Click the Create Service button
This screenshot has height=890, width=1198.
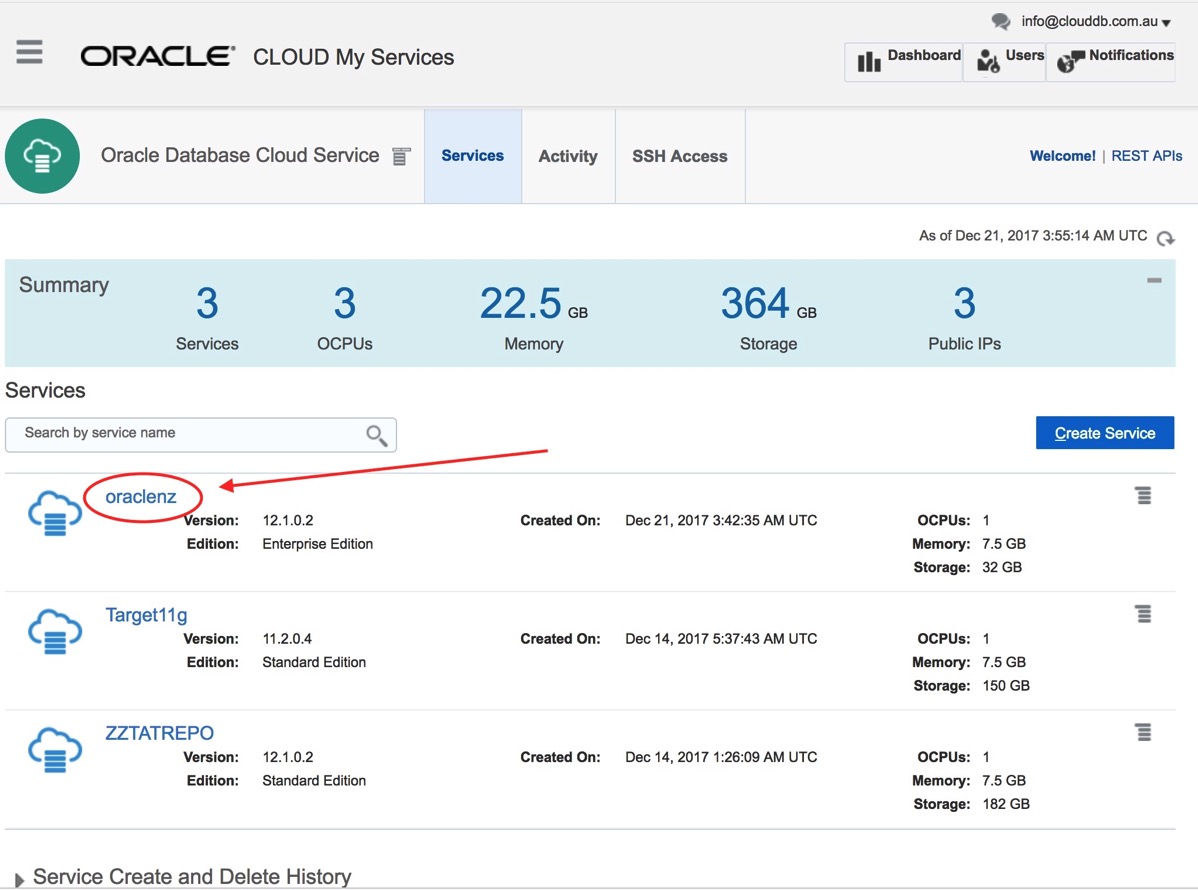tap(1104, 433)
